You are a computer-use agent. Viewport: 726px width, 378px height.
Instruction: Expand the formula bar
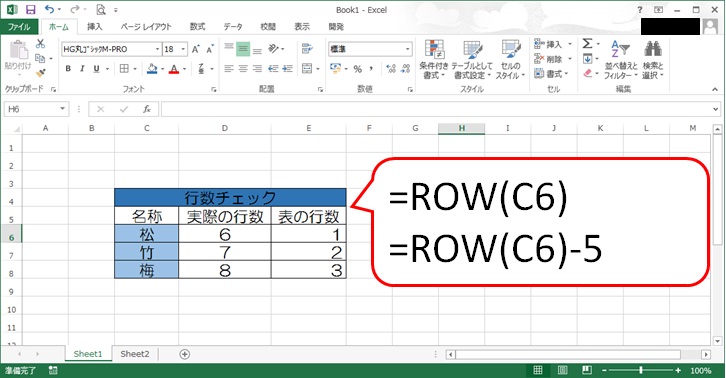(716, 109)
